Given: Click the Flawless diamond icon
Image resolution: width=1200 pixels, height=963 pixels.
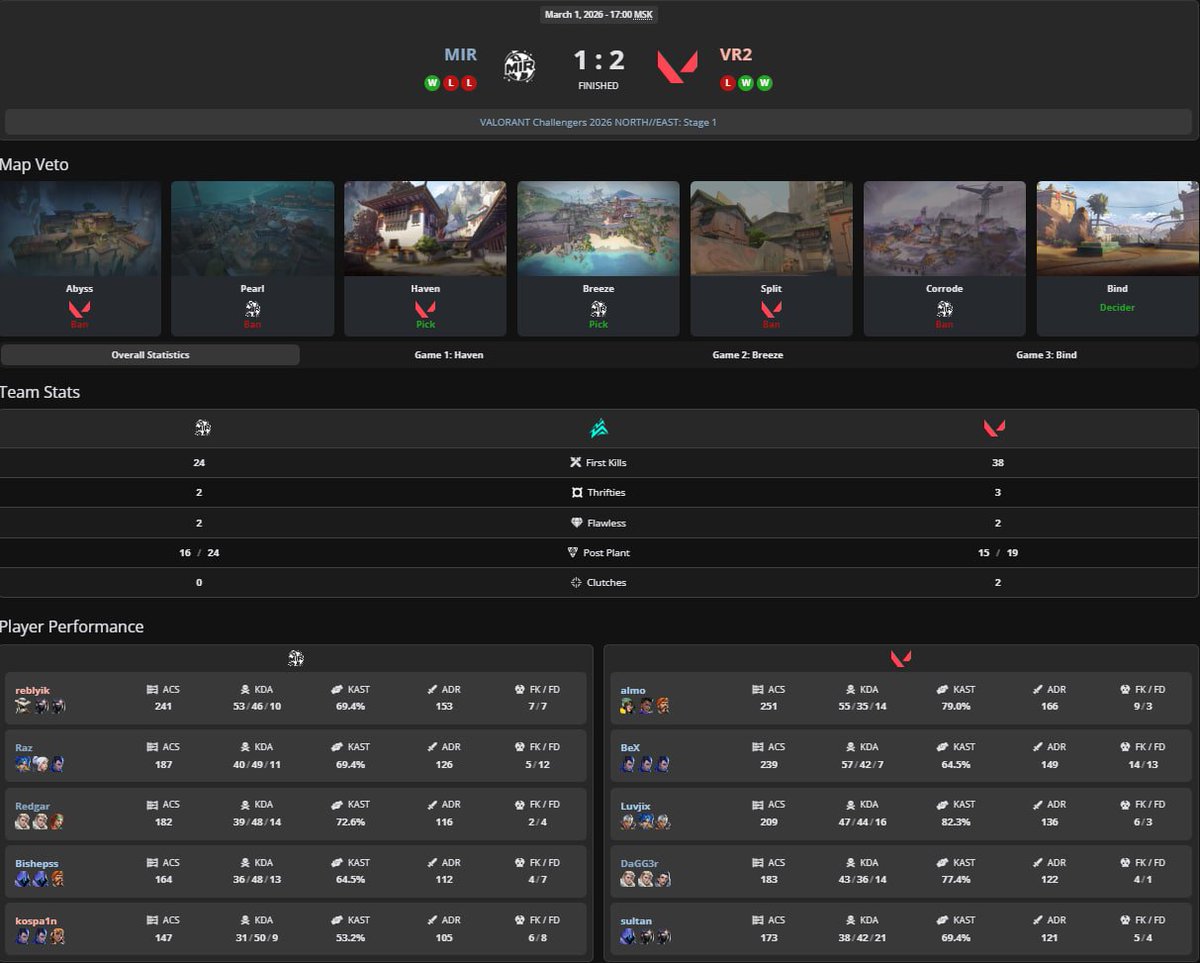Looking at the screenshot, I should (x=576, y=522).
